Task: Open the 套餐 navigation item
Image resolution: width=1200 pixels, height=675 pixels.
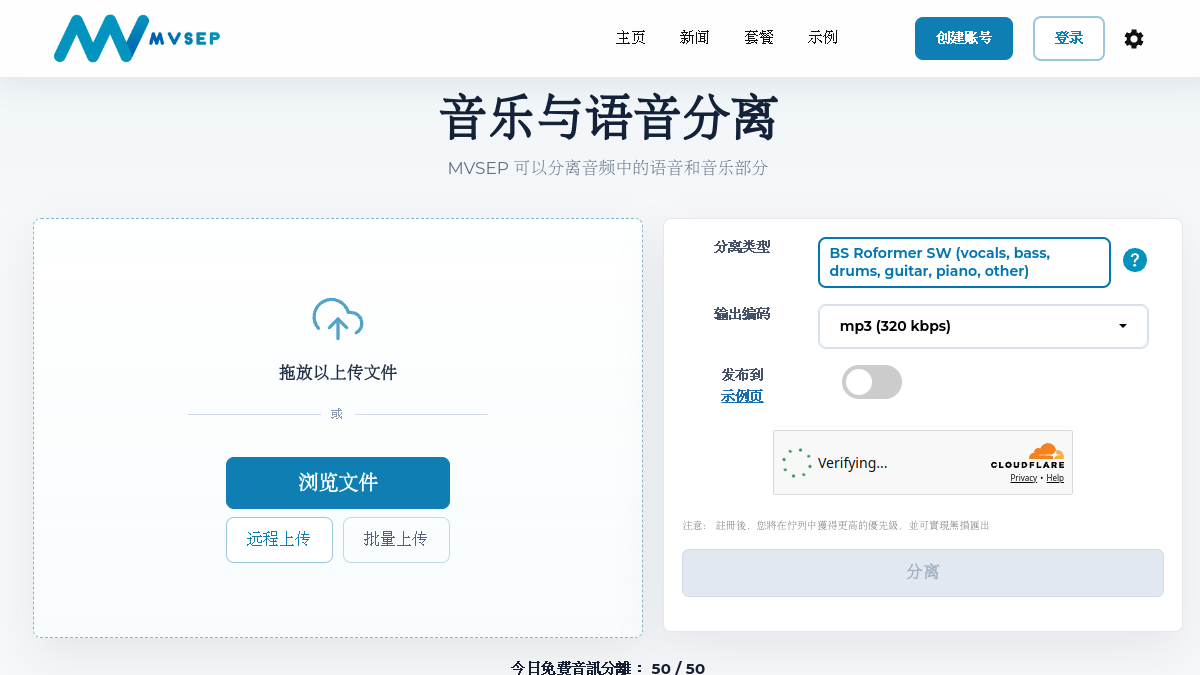Action: (x=759, y=38)
